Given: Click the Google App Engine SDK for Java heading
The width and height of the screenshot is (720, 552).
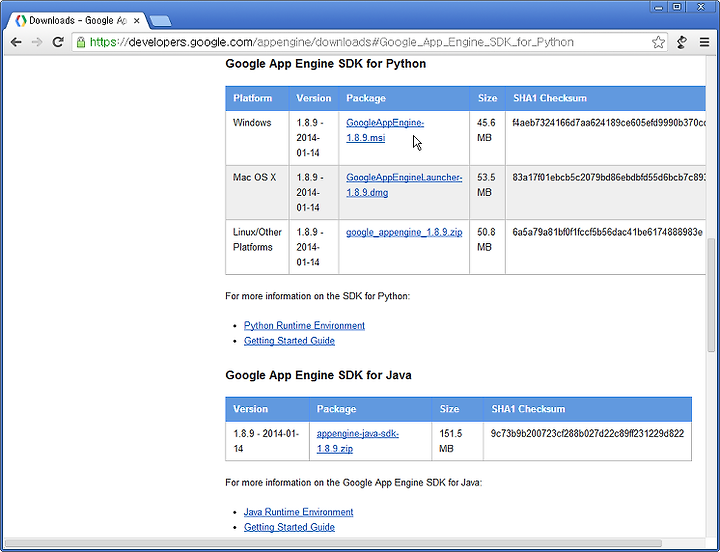Looking at the screenshot, I should 318,375.
